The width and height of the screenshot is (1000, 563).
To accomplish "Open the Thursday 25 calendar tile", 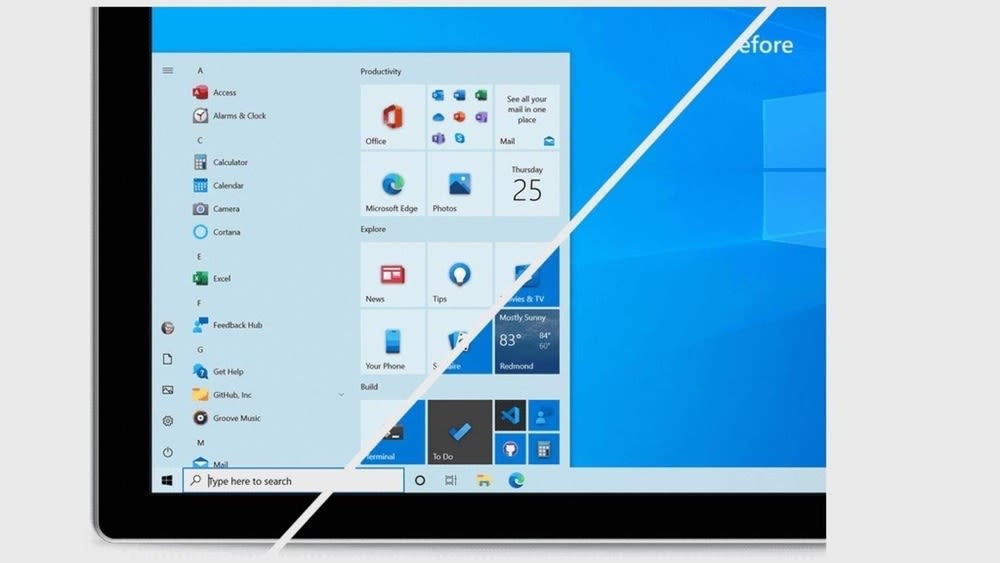I will tap(527, 184).
